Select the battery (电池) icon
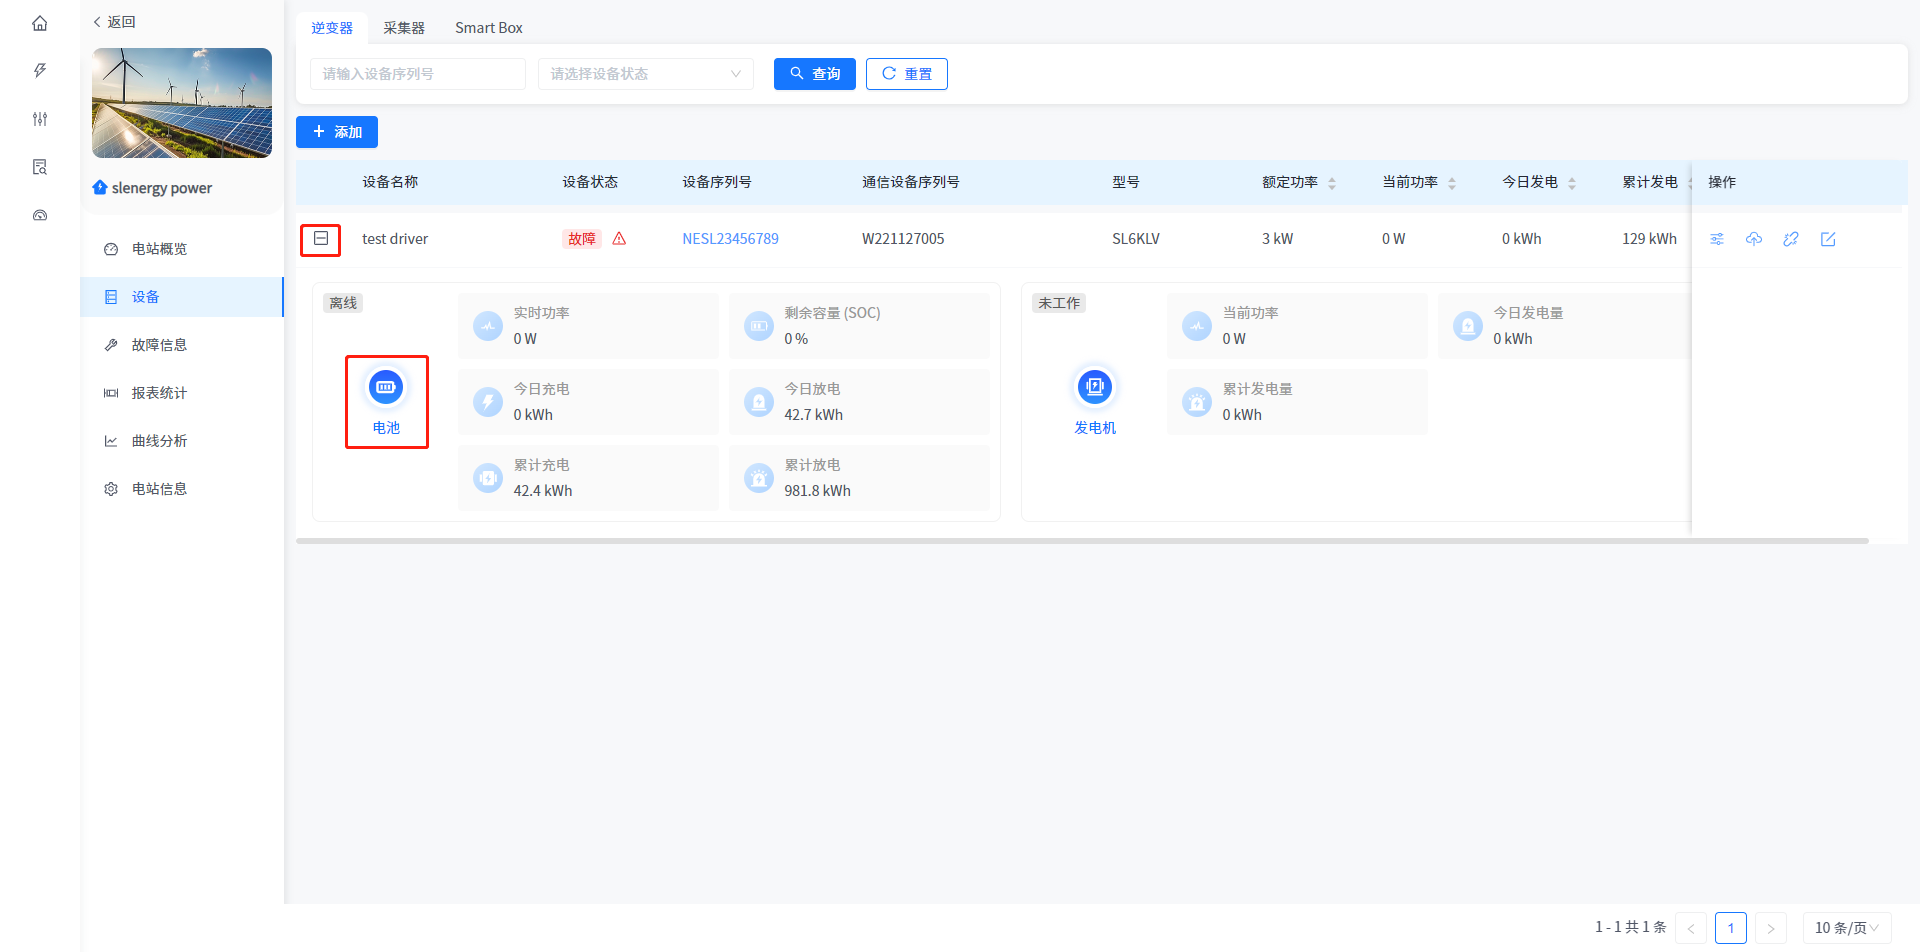The image size is (1920, 952). [x=386, y=388]
